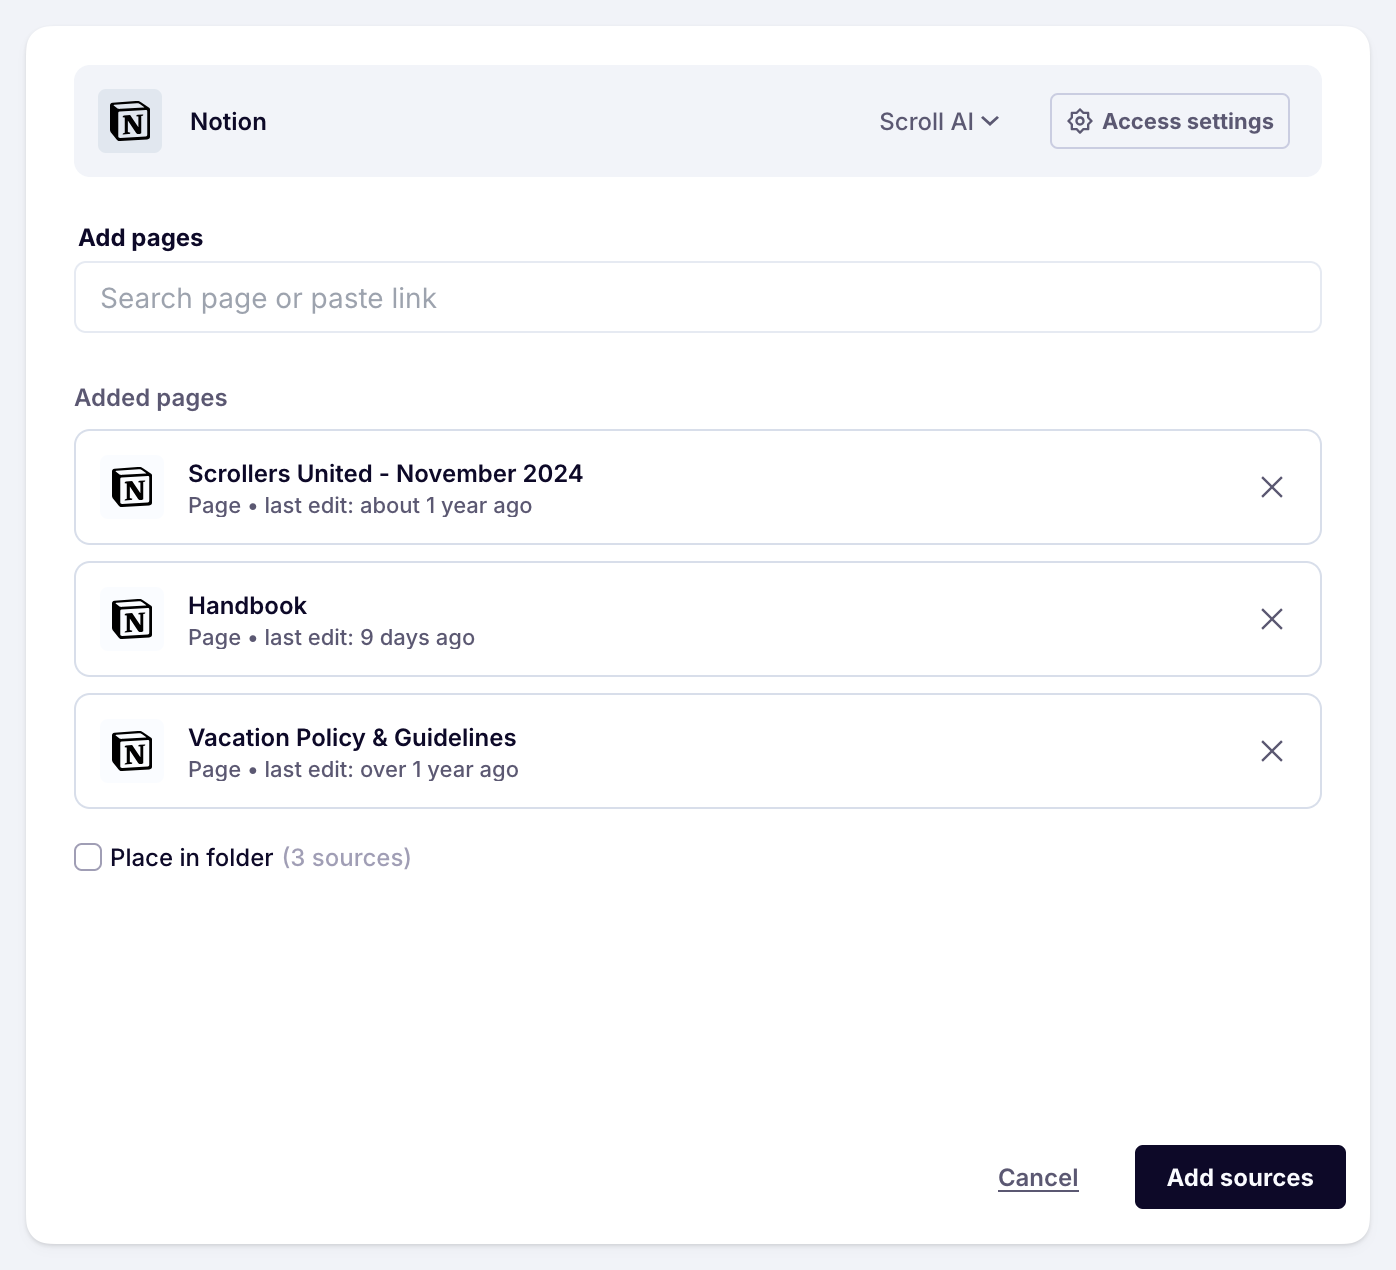1396x1270 pixels.
Task: Click the Place in folder label text
Action: pyautogui.click(x=191, y=858)
